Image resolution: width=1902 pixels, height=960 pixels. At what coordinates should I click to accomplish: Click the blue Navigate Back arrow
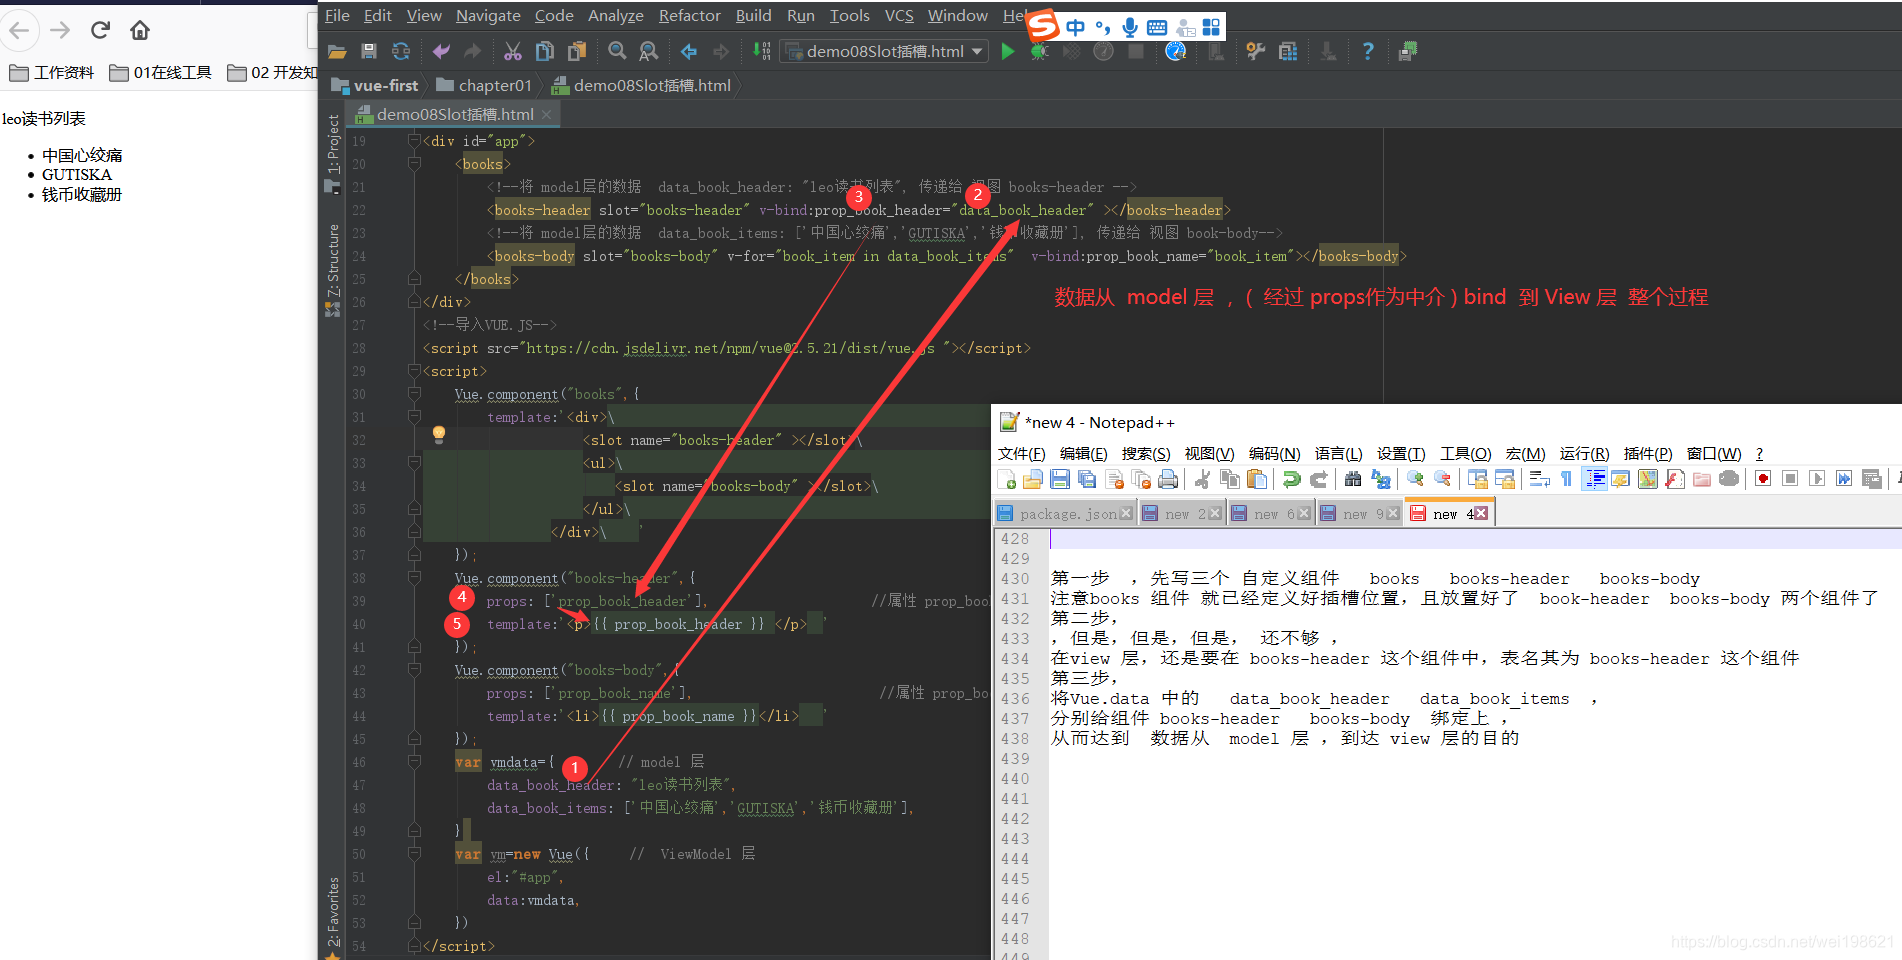[x=689, y=51]
